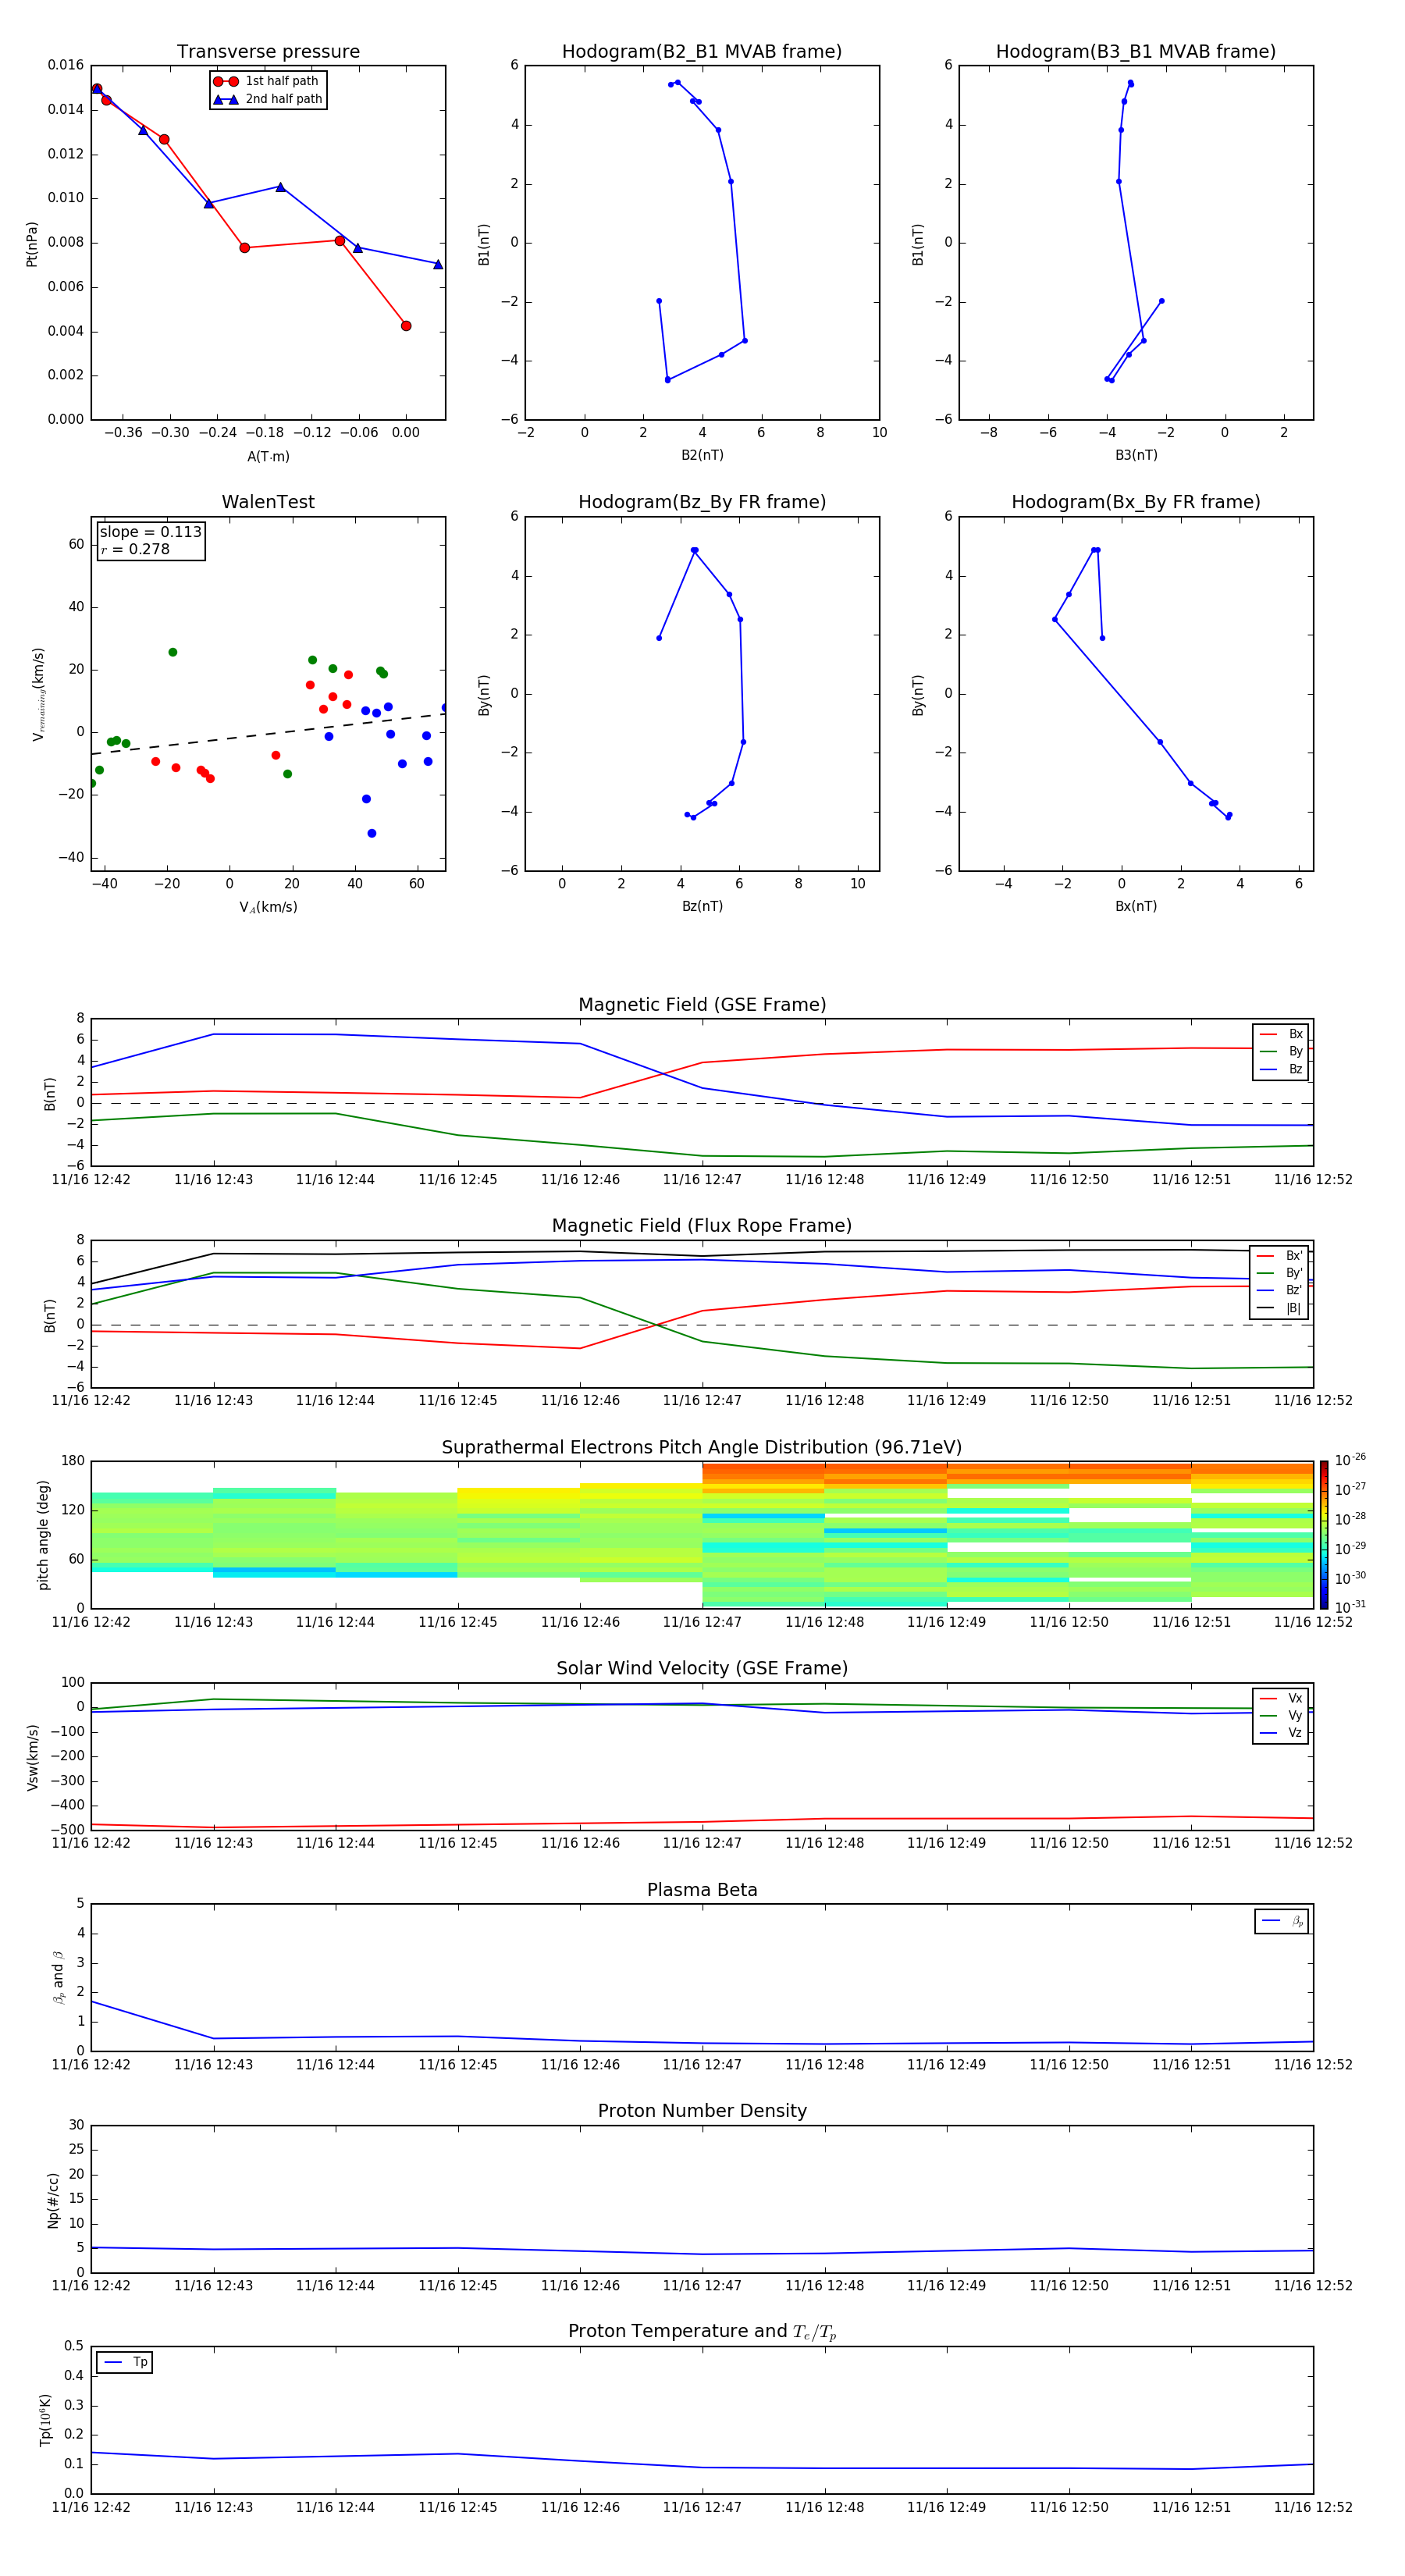The height and width of the screenshot is (2576, 1405).
Task: Click the 'Bz' entry in the GSE legend
Action: [1281, 1069]
